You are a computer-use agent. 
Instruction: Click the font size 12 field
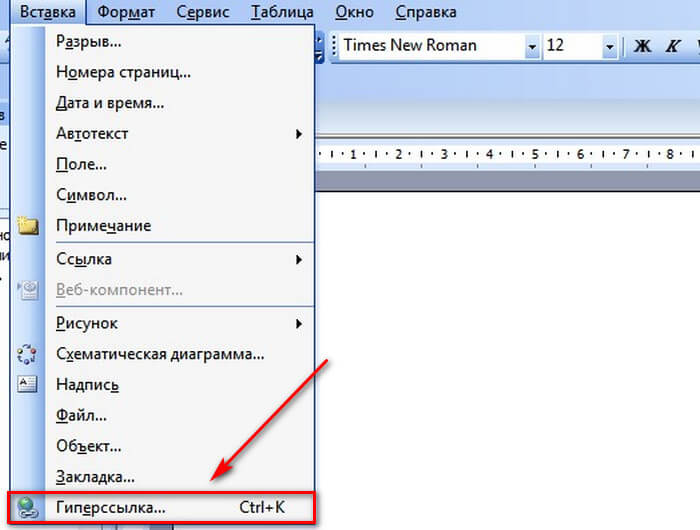click(573, 46)
